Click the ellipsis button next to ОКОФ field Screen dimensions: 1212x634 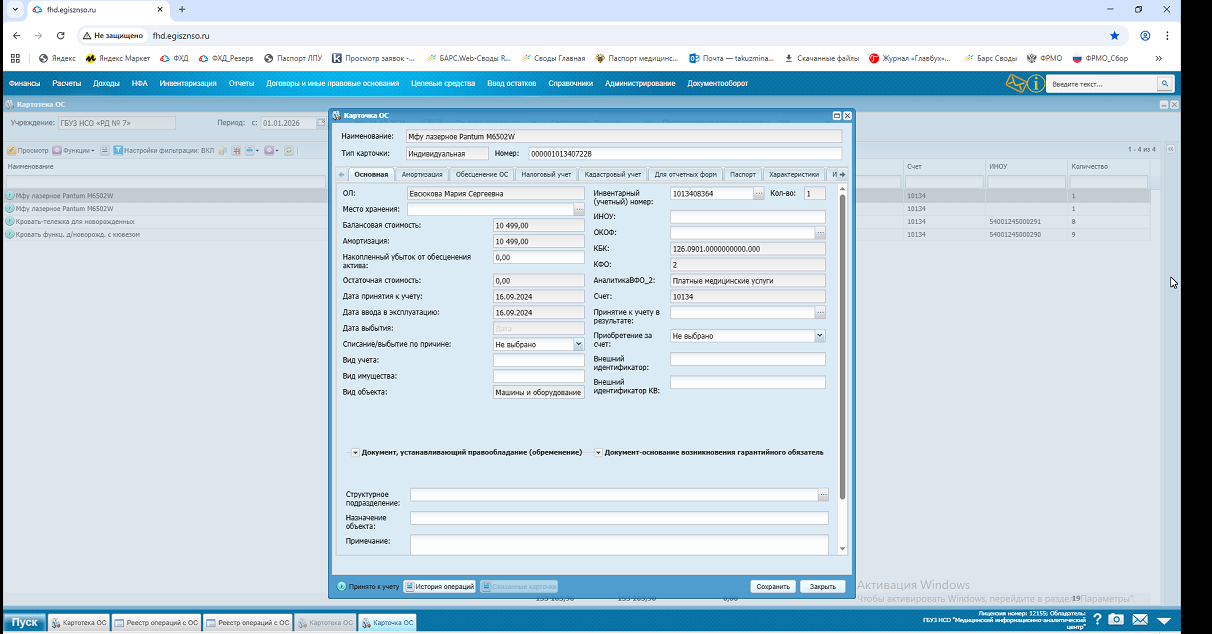tap(820, 233)
